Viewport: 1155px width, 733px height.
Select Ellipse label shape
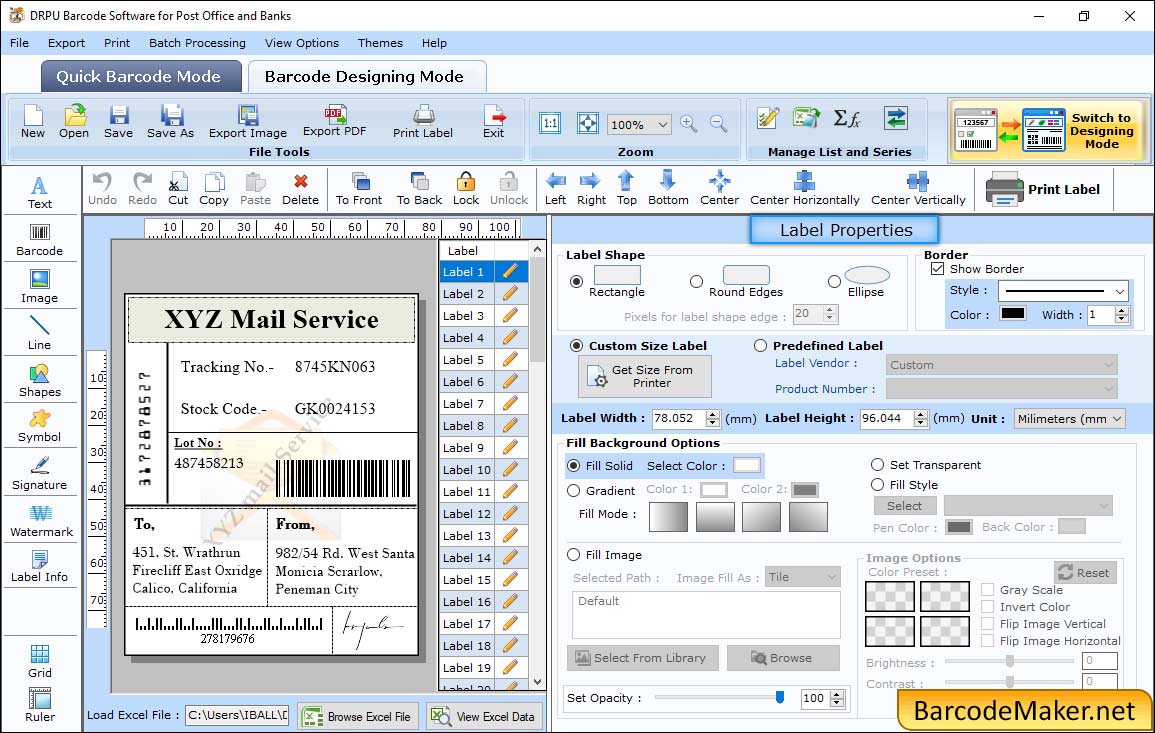click(834, 281)
